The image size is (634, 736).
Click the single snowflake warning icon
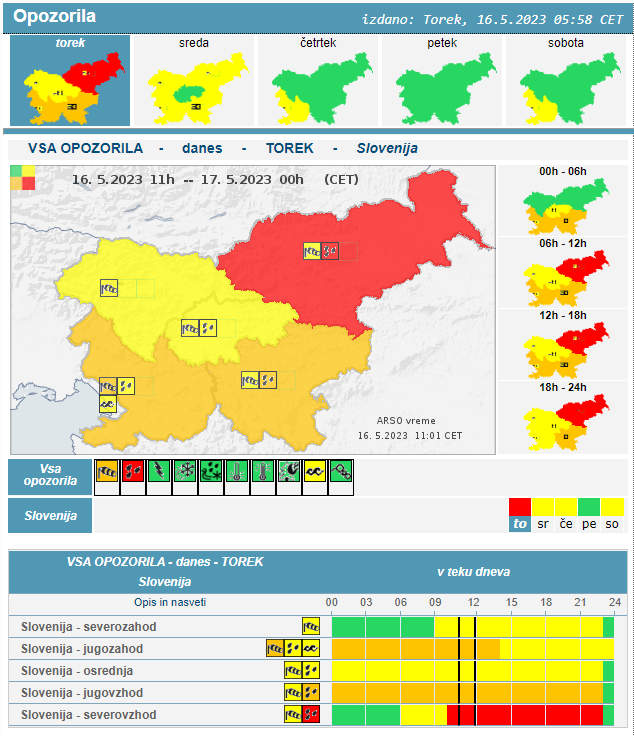click(x=184, y=472)
